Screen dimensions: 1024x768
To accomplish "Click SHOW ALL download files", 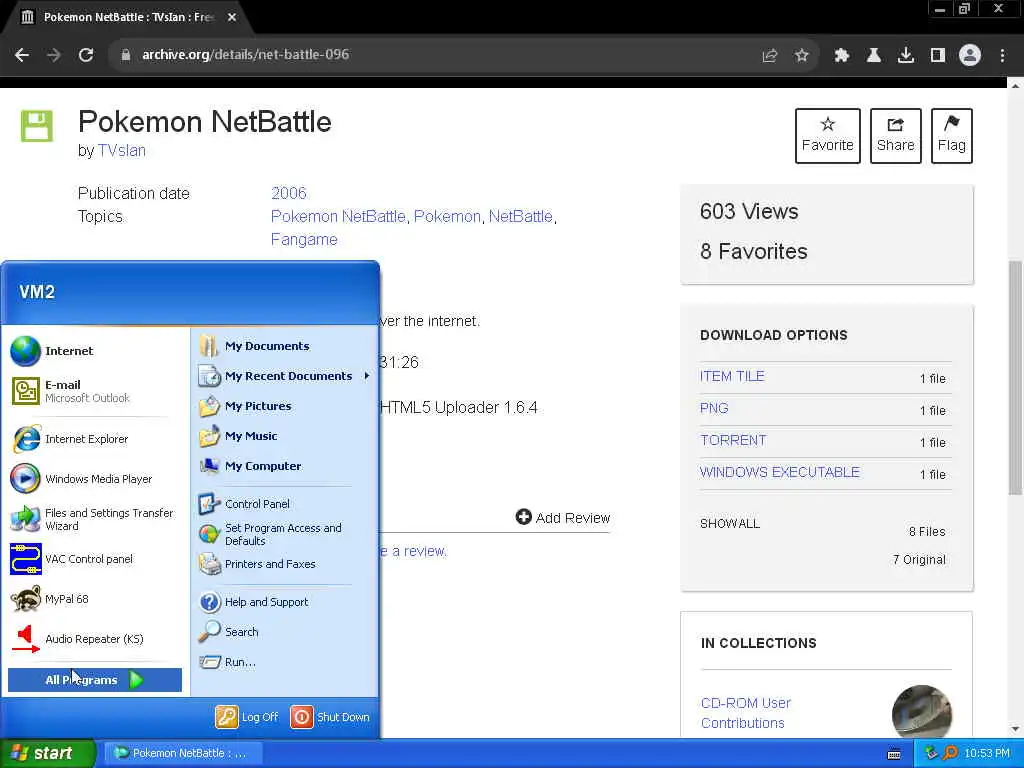I will click(x=730, y=524).
